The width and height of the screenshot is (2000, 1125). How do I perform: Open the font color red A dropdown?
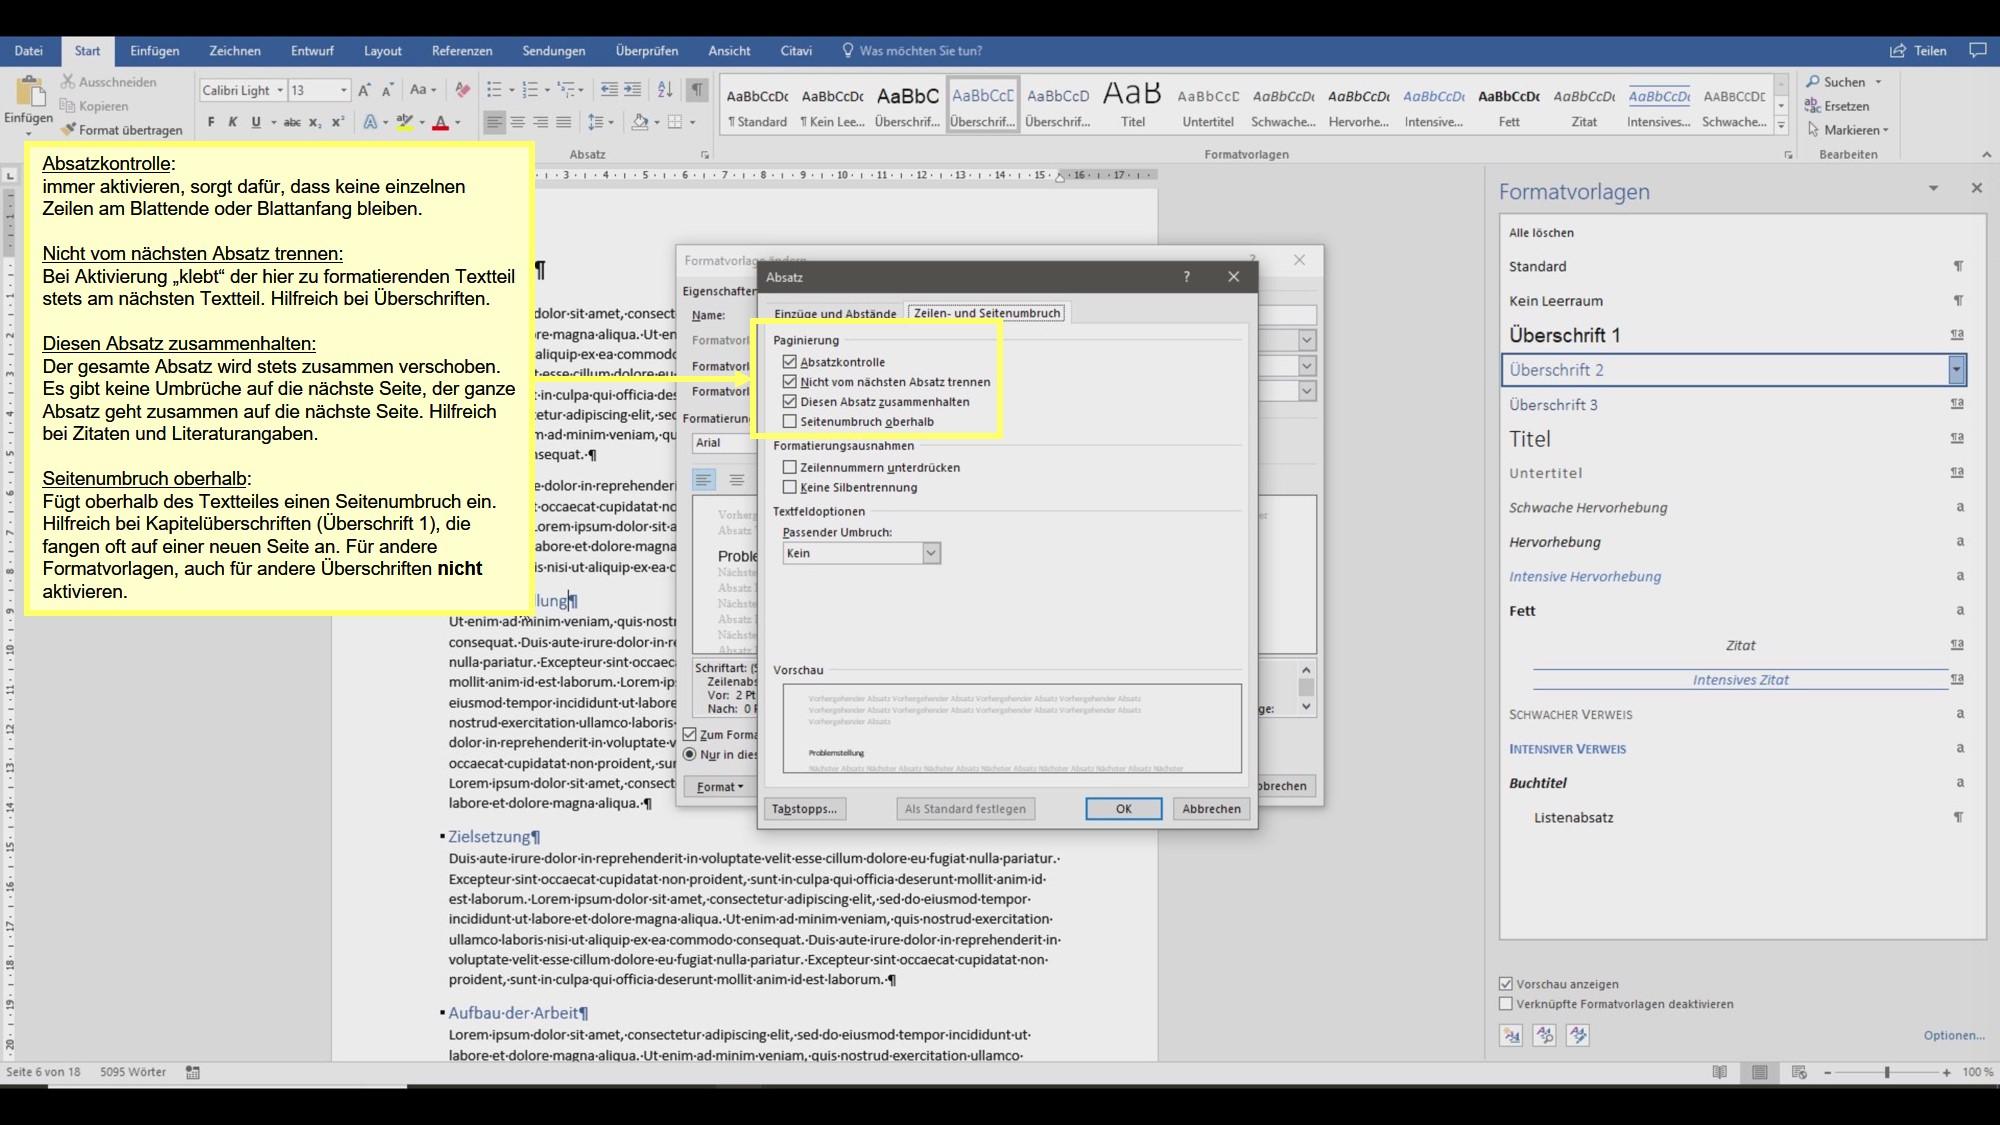coord(457,122)
